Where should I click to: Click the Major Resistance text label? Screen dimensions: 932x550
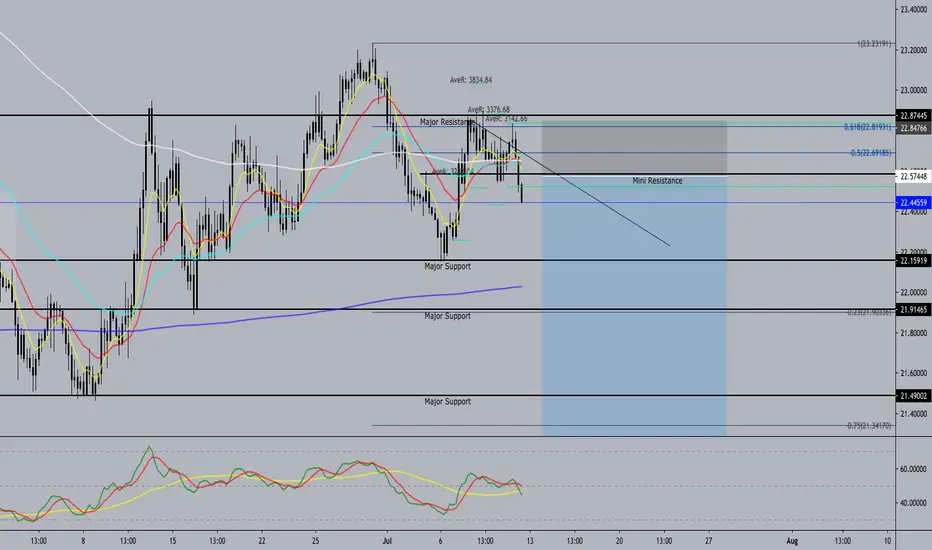click(x=447, y=122)
